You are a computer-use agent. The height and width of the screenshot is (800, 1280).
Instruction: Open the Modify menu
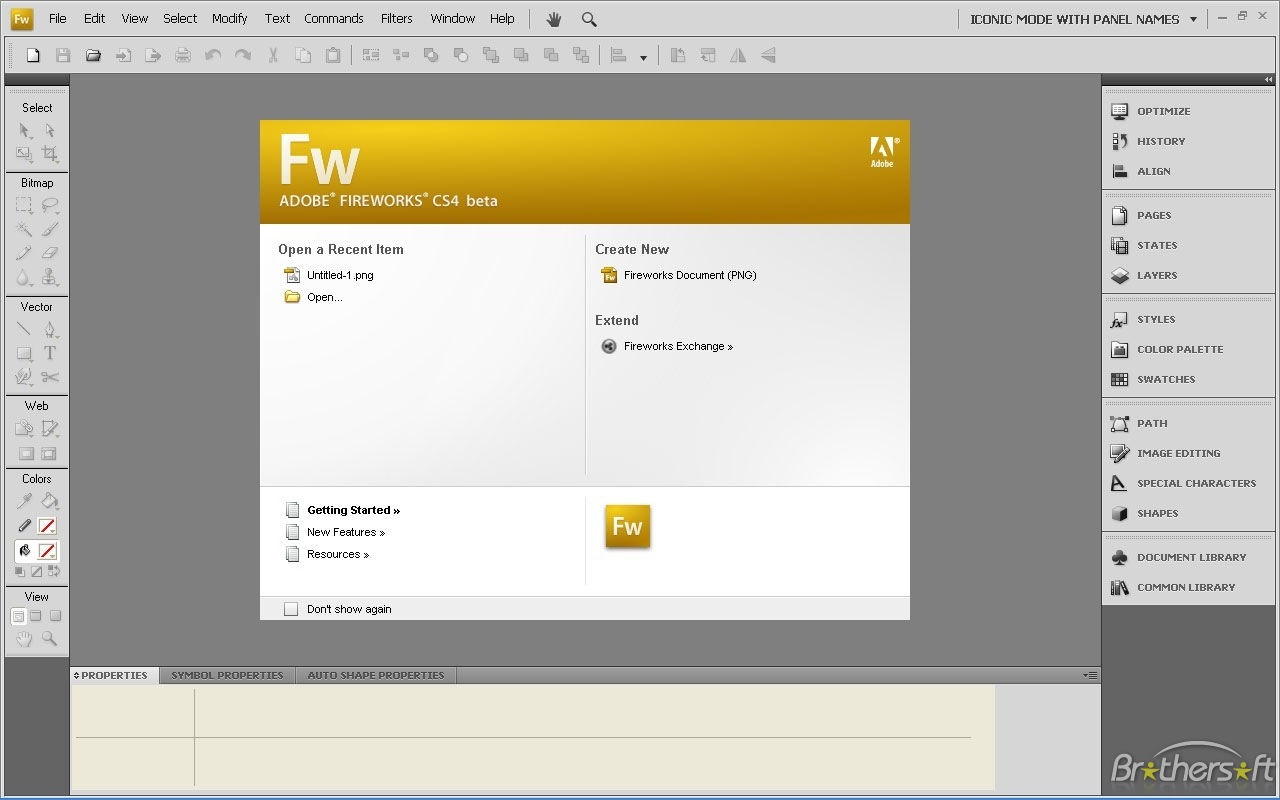coord(230,18)
